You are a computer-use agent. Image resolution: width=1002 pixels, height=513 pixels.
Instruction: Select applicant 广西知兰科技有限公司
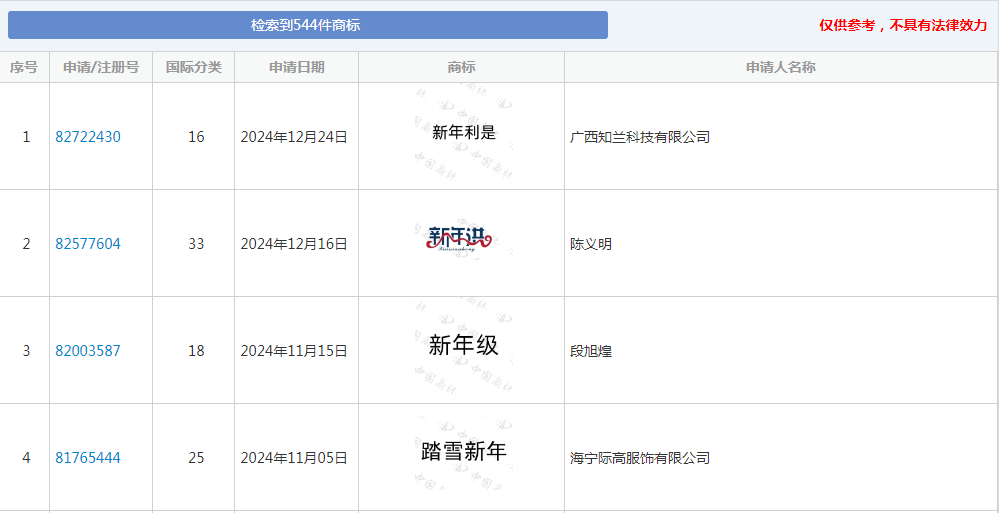[640, 137]
